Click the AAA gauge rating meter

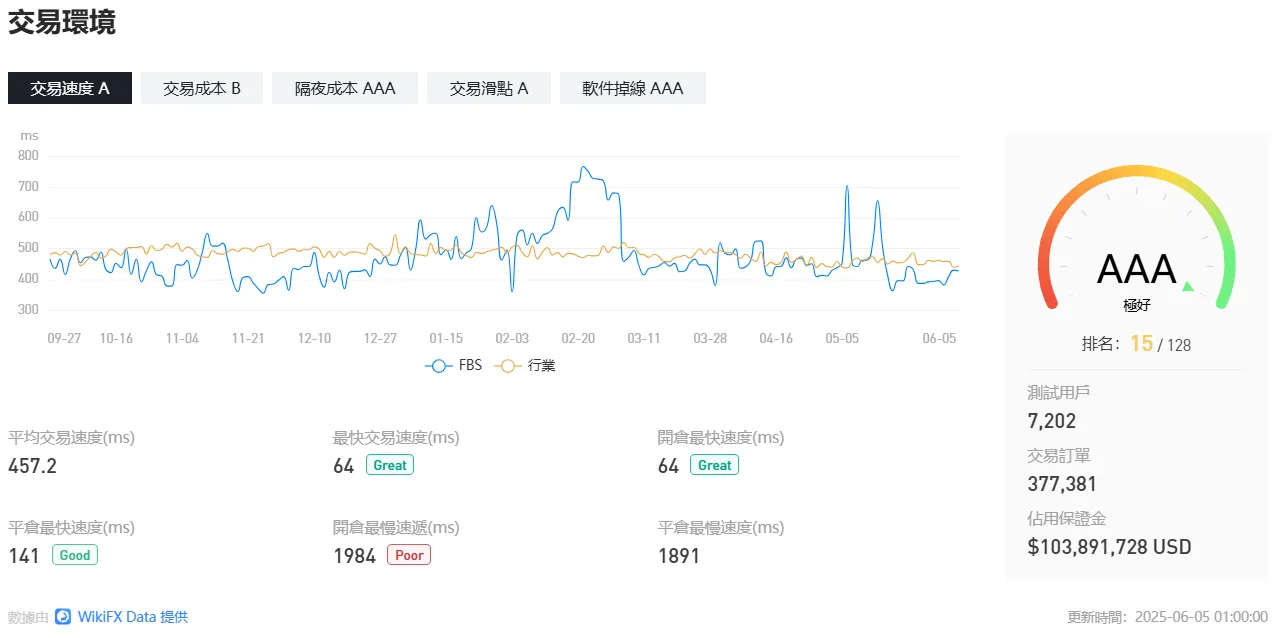point(1137,240)
